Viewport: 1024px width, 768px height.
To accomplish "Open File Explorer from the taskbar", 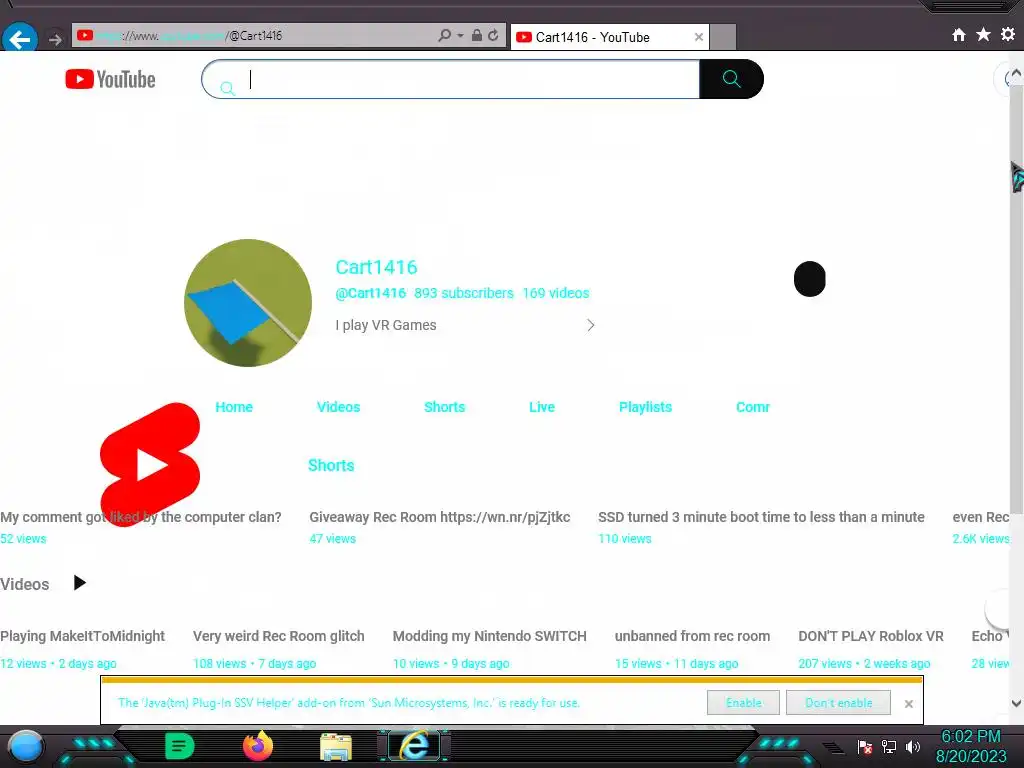I will click(336, 746).
